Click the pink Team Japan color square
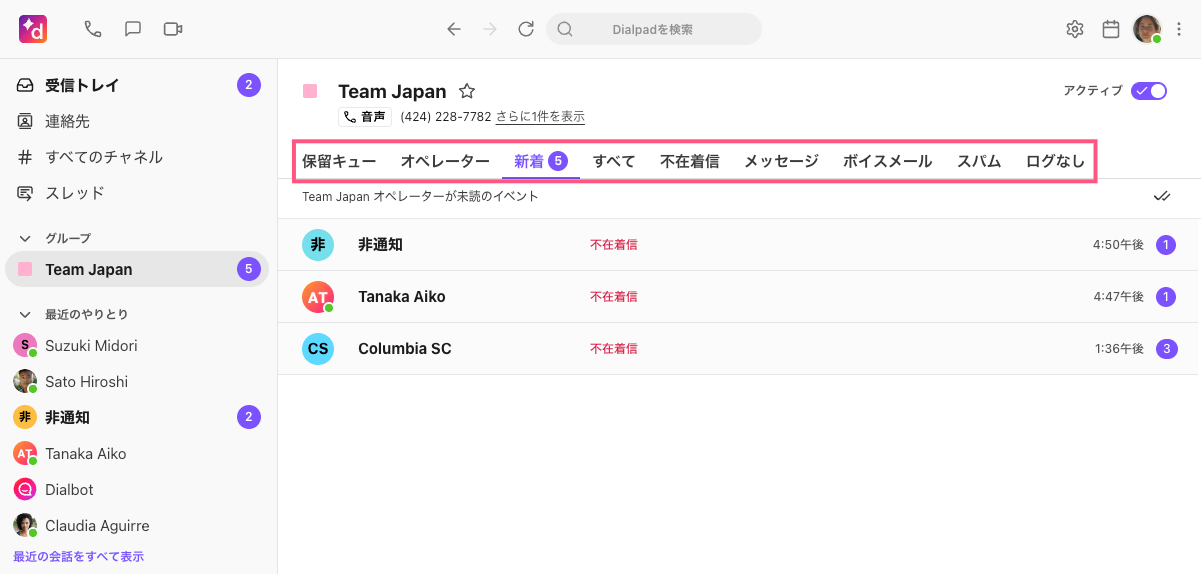This screenshot has width=1201, height=574. pyautogui.click(x=310, y=91)
